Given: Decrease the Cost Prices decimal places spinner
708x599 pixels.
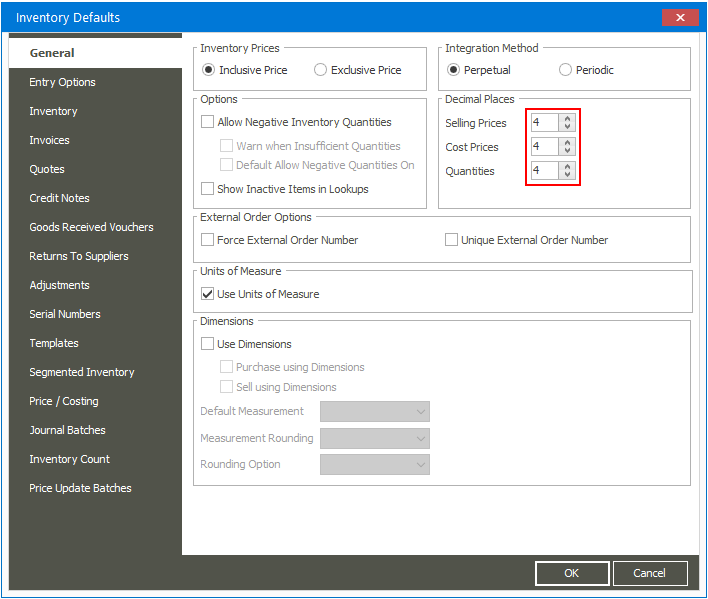Looking at the screenshot, I should coord(567,151).
